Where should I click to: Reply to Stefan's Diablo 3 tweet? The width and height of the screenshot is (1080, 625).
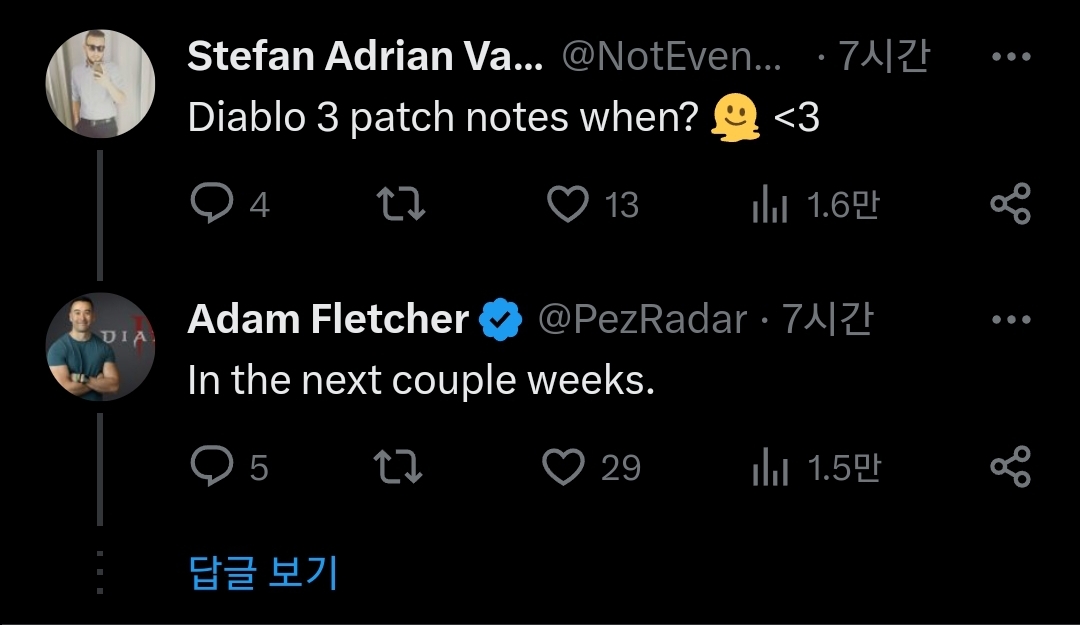click(212, 205)
